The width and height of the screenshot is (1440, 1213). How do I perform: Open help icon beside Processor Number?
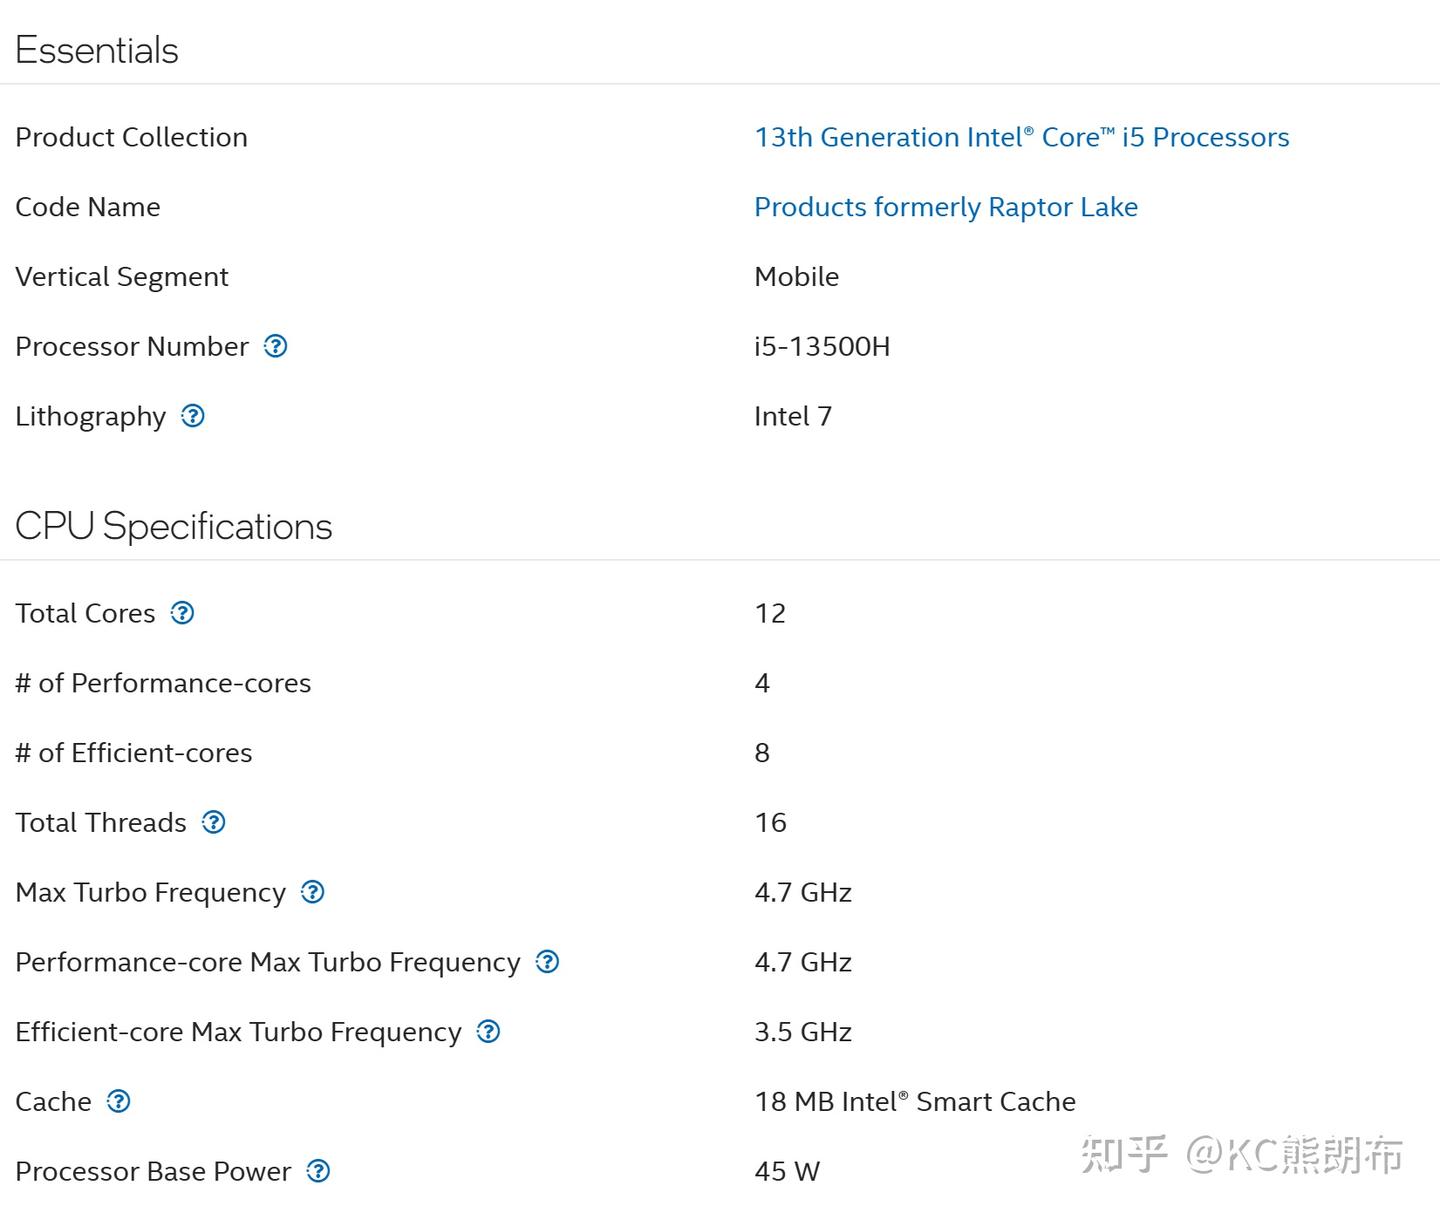coord(275,346)
